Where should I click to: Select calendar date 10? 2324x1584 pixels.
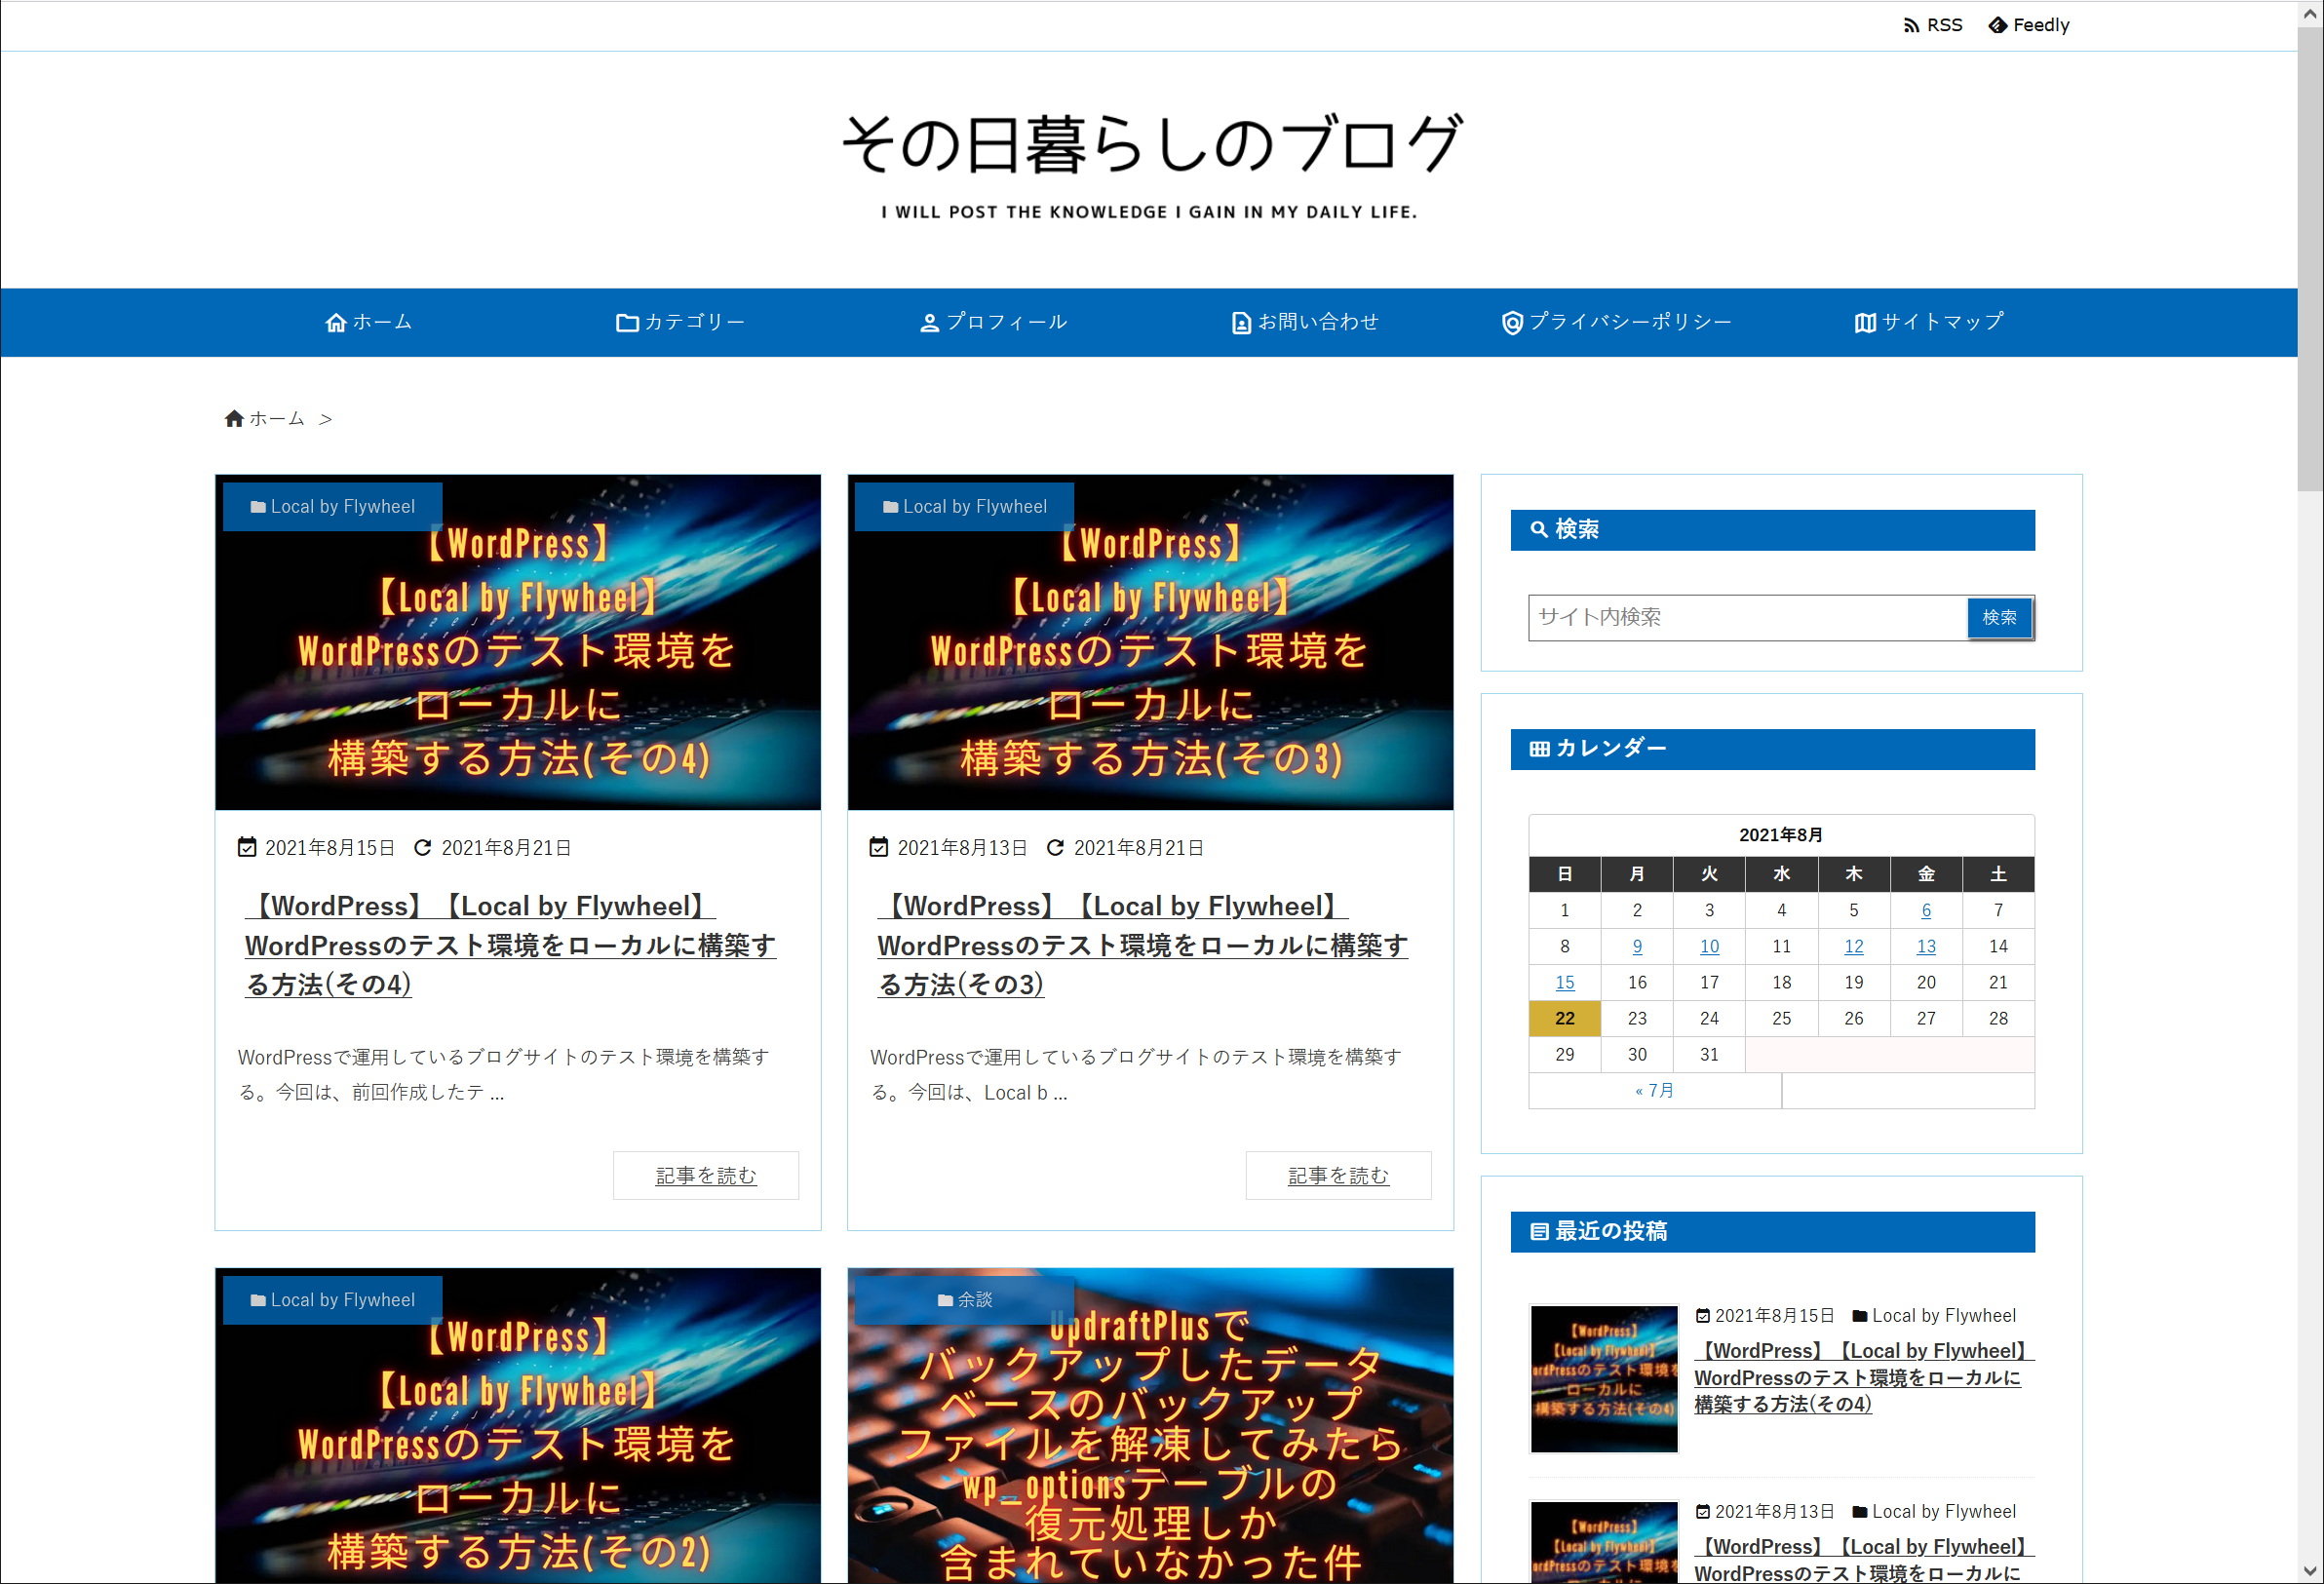[1709, 946]
